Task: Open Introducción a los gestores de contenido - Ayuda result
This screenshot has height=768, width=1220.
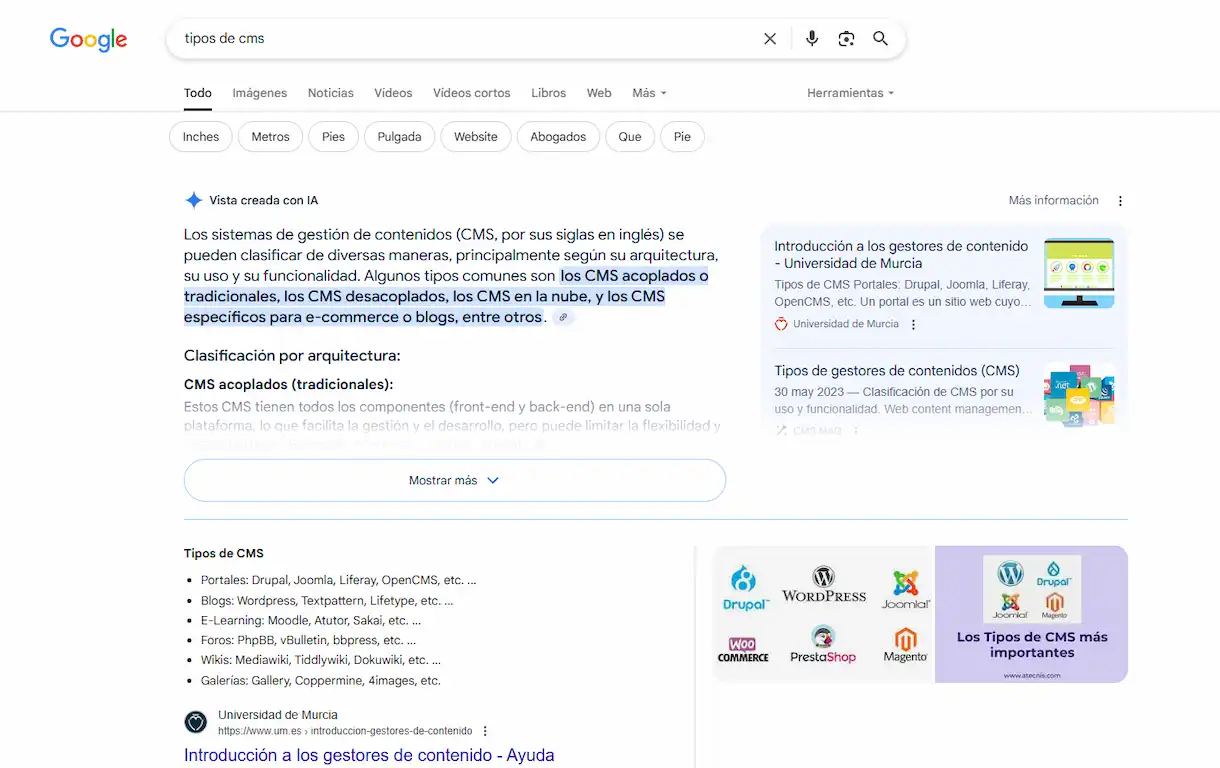Action: [x=368, y=755]
